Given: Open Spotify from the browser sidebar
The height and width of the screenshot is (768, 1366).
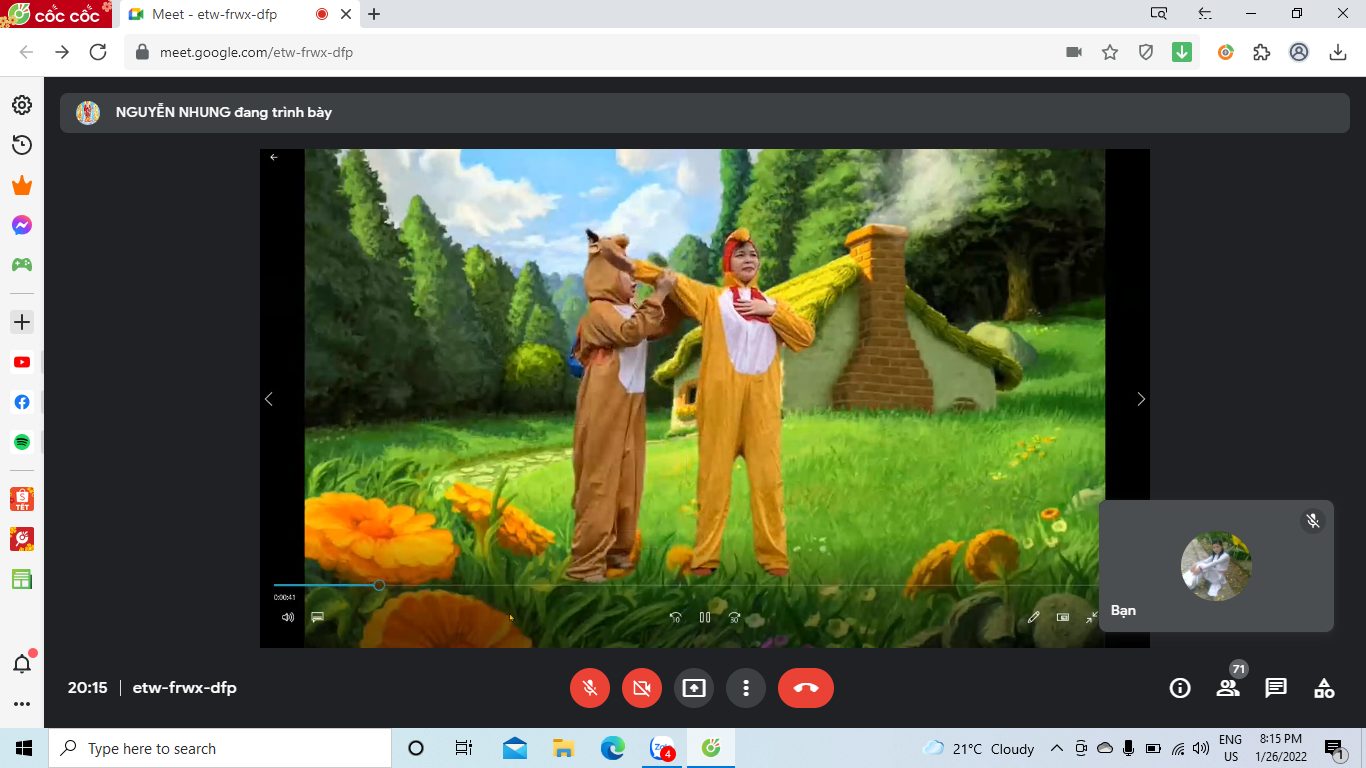Looking at the screenshot, I should tap(22, 442).
